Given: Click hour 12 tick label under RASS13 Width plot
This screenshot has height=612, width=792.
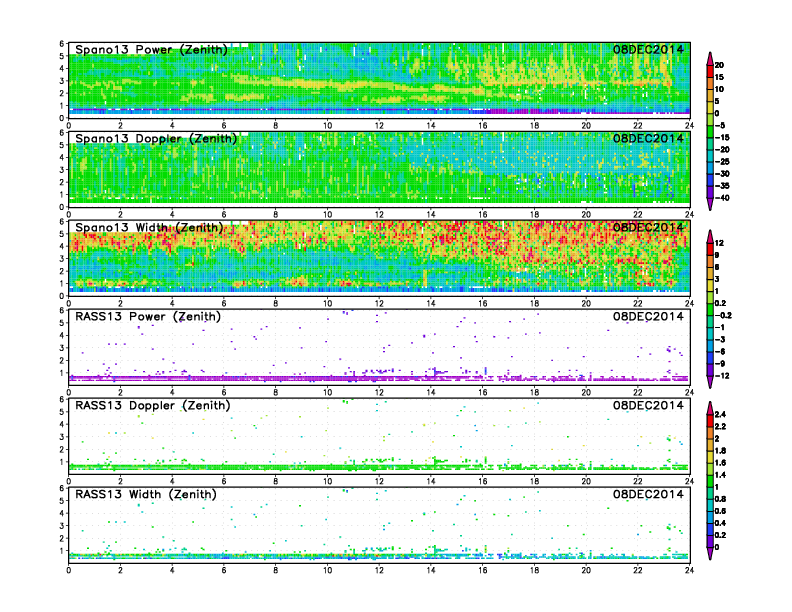Looking at the screenshot, I should point(379,570).
